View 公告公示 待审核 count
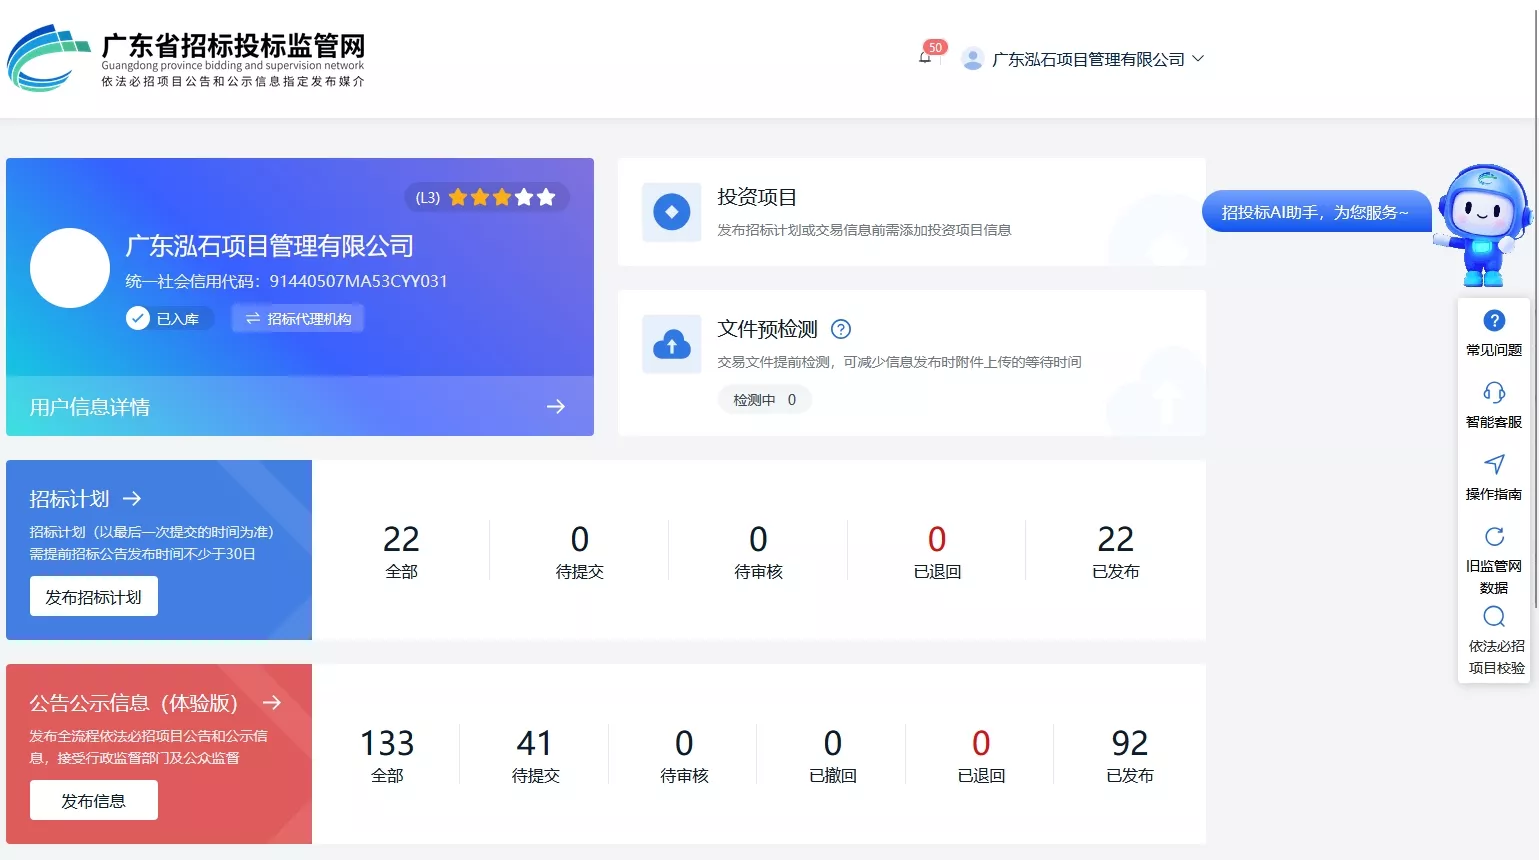The width and height of the screenshot is (1539, 860). click(x=684, y=754)
